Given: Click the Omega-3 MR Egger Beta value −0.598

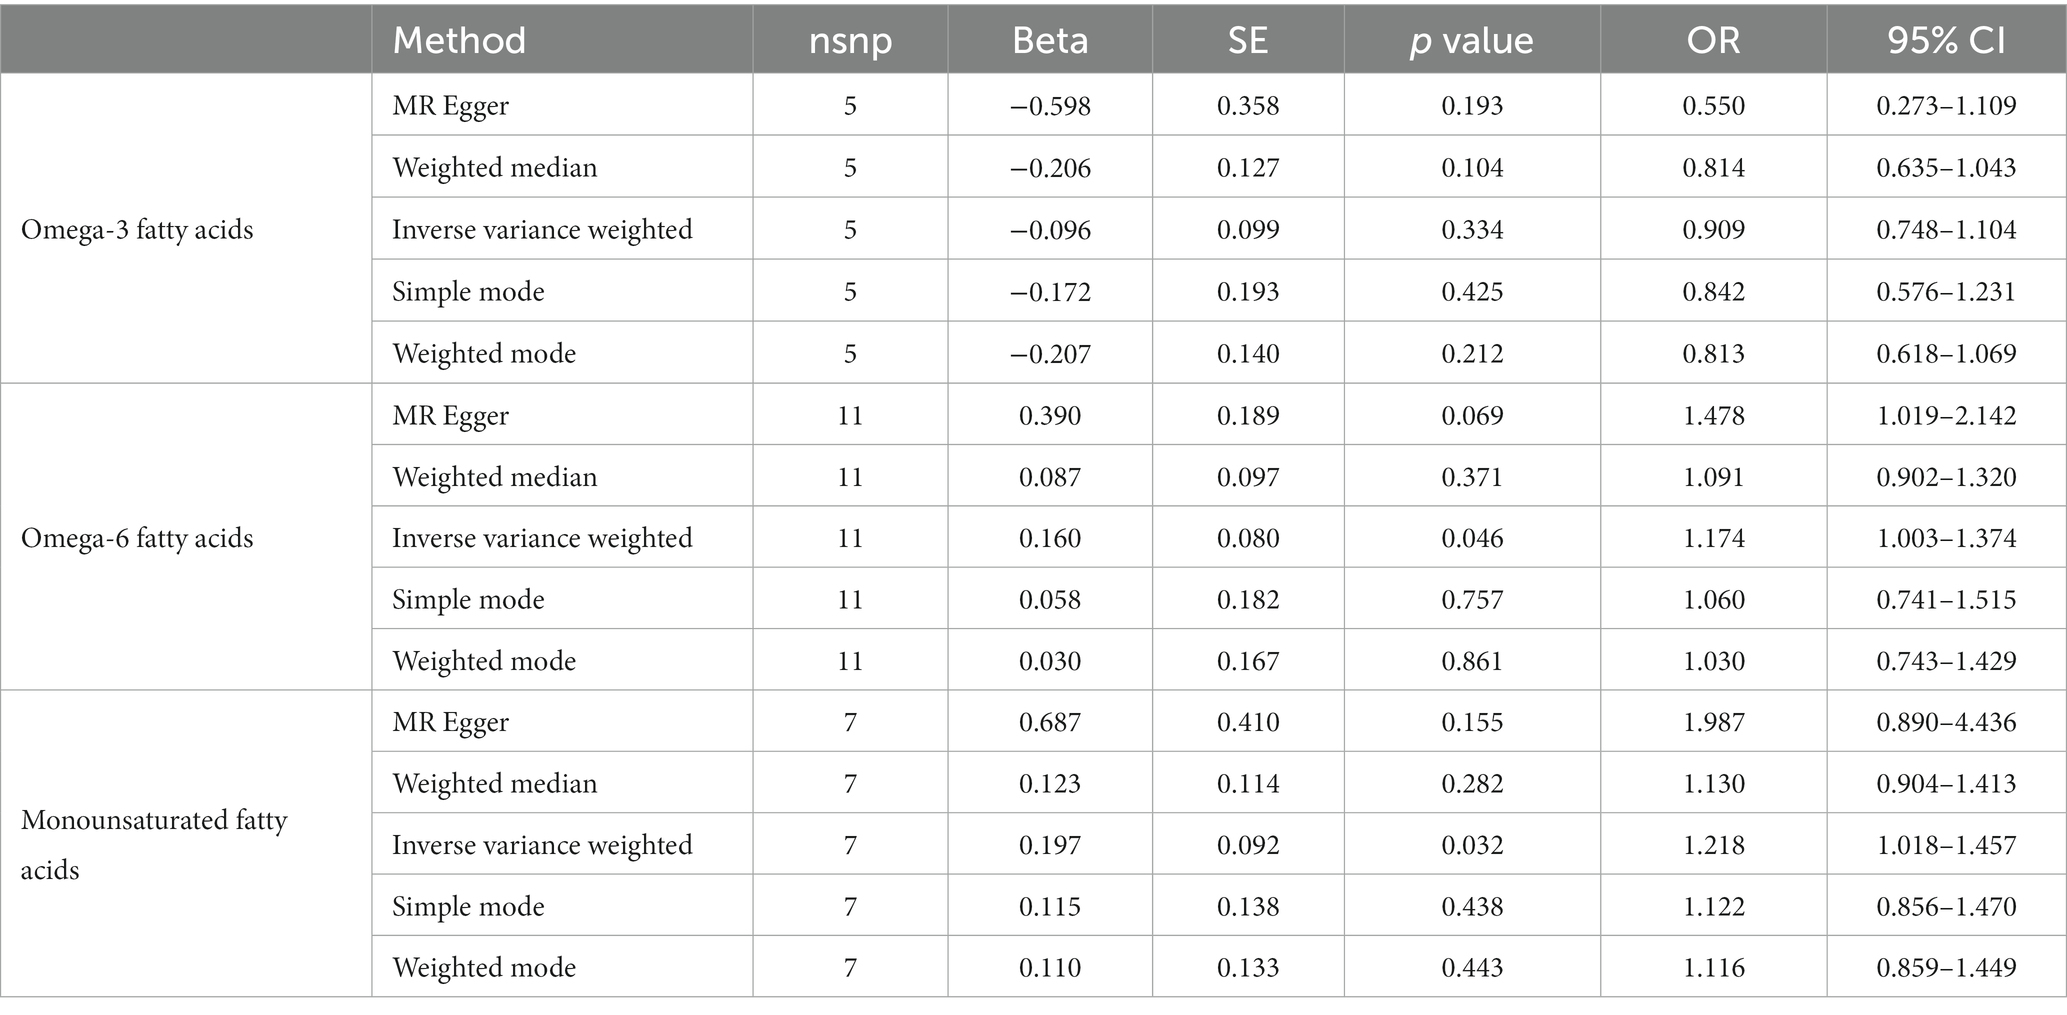Looking at the screenshot, I should (1050, 106).
